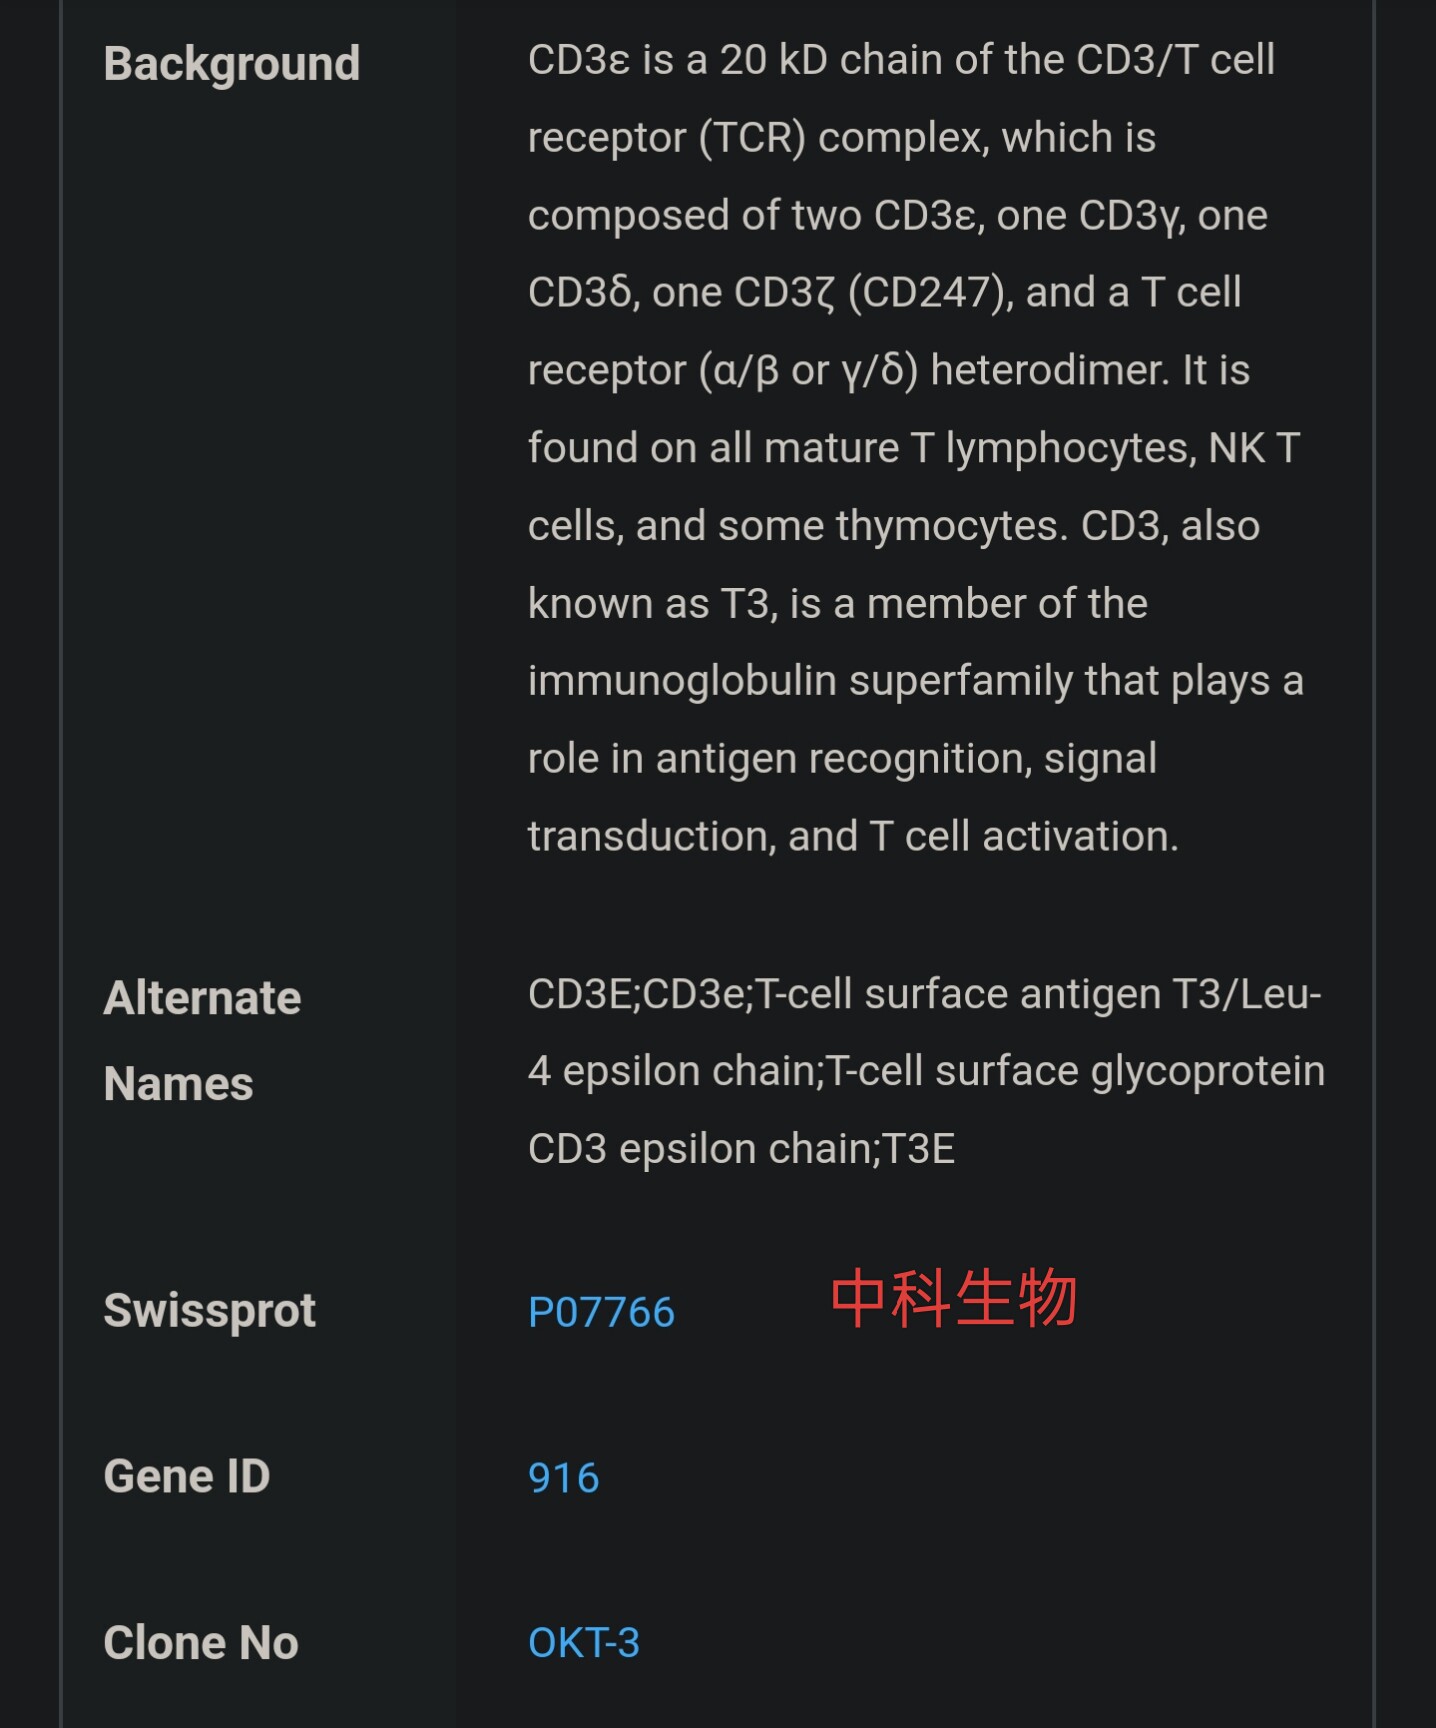Click the Alternate Names row label
Viewport: 1436px width, 1728px height.
203,1041
